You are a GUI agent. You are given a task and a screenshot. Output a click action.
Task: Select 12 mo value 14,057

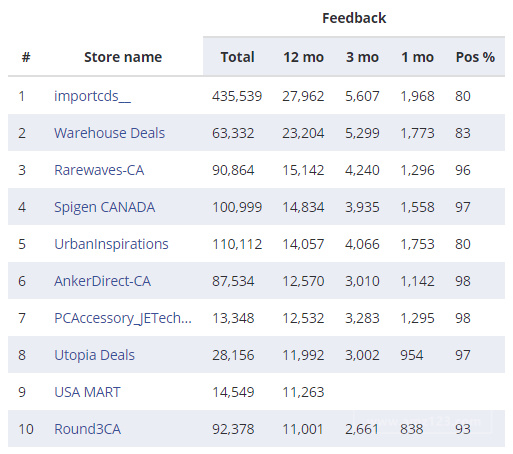(x=303, y=244)
